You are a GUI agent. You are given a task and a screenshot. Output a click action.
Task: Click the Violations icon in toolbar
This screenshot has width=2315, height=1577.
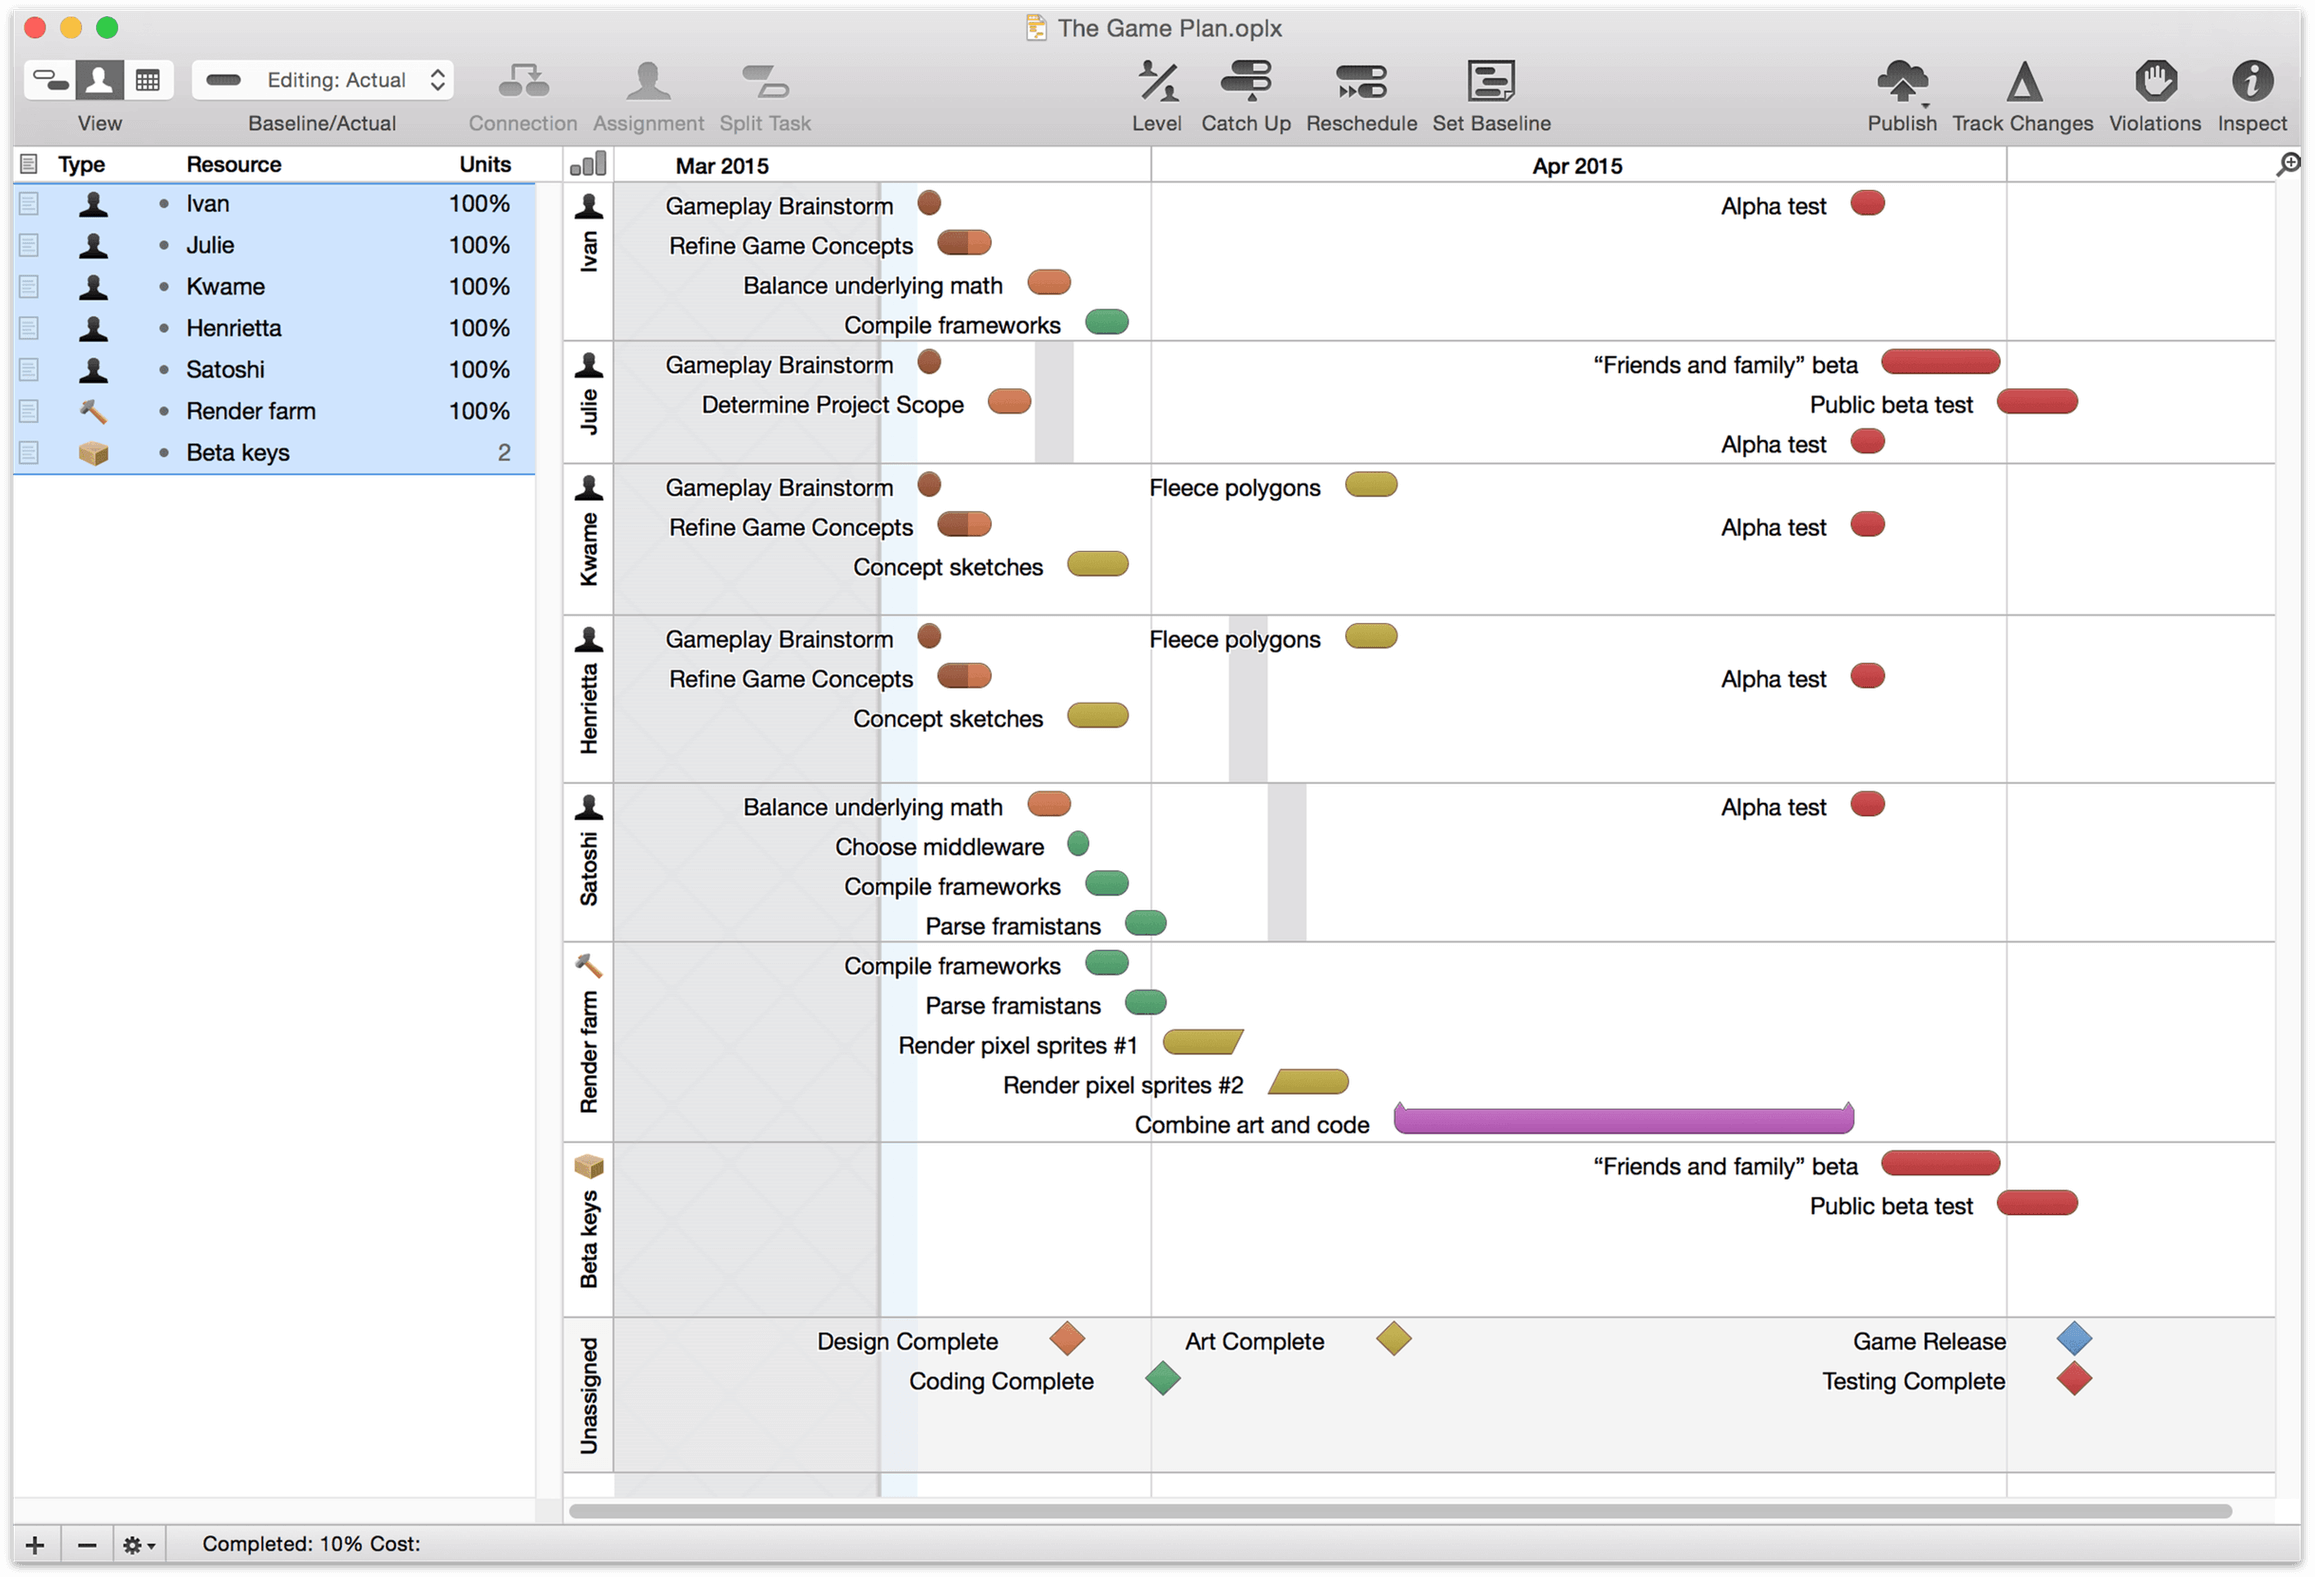(2153, 81)
